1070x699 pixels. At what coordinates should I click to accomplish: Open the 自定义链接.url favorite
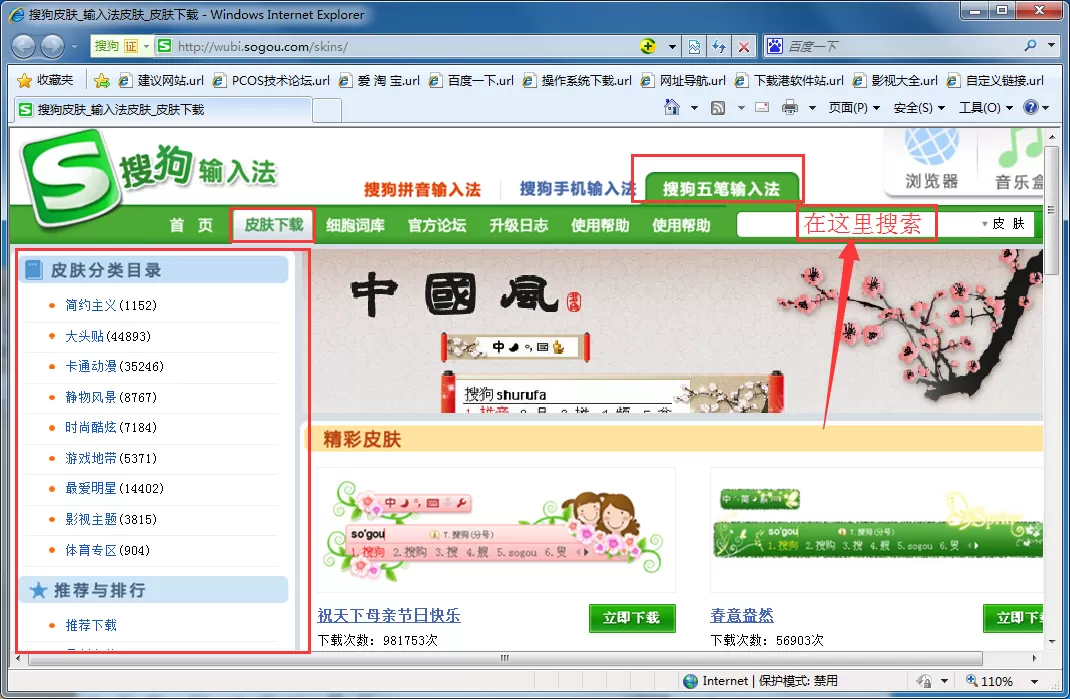995,81
